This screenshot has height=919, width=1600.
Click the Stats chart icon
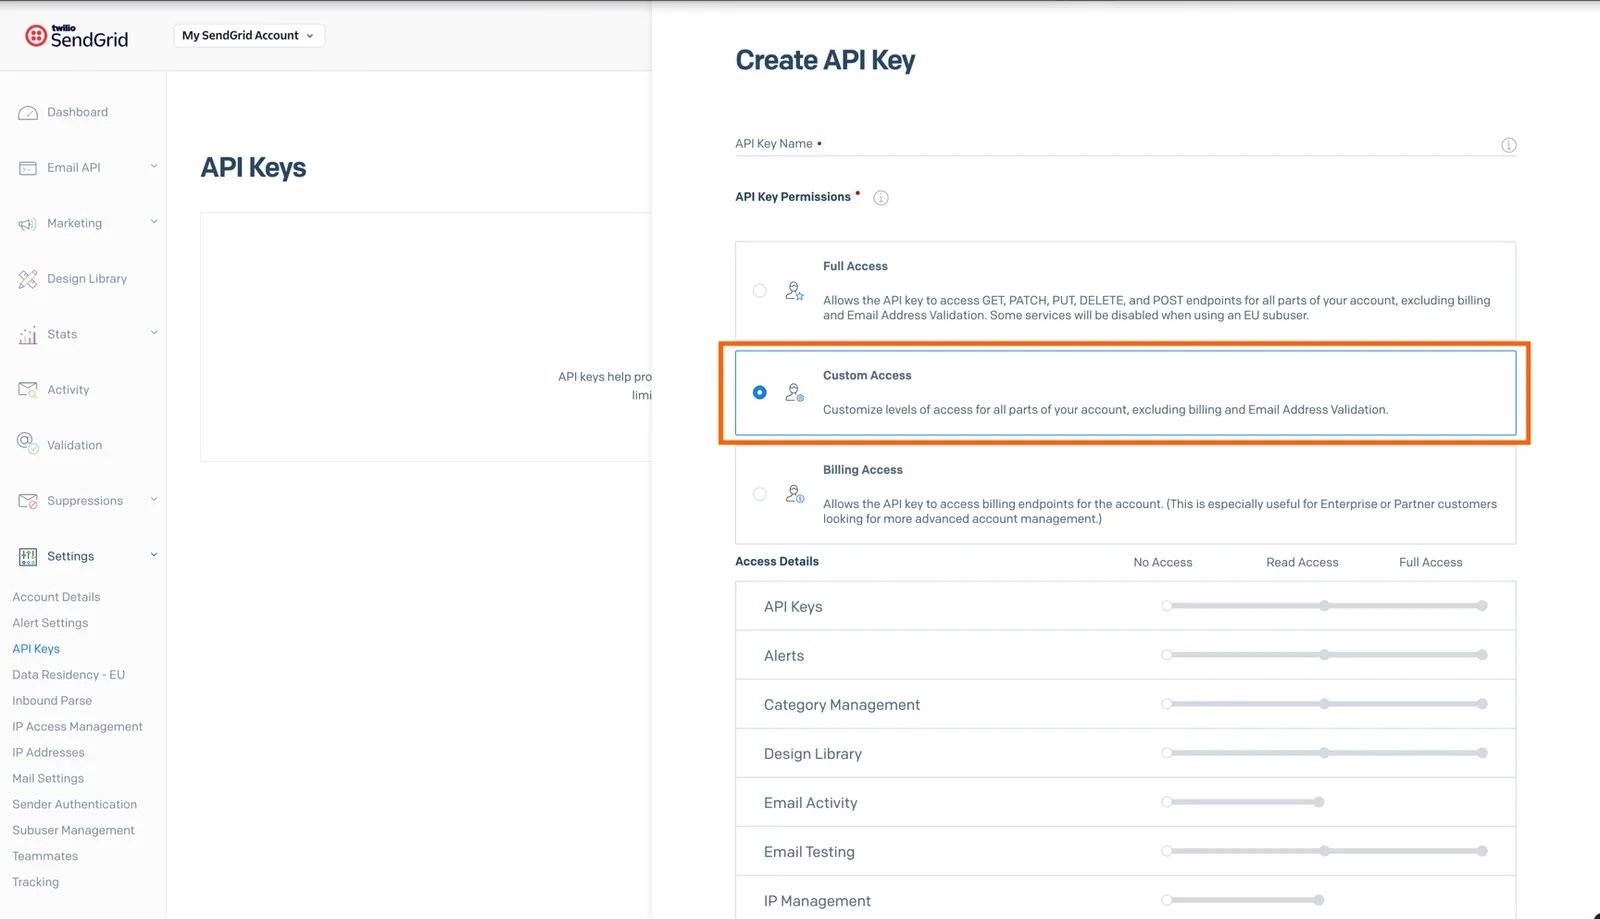point(28,335)
